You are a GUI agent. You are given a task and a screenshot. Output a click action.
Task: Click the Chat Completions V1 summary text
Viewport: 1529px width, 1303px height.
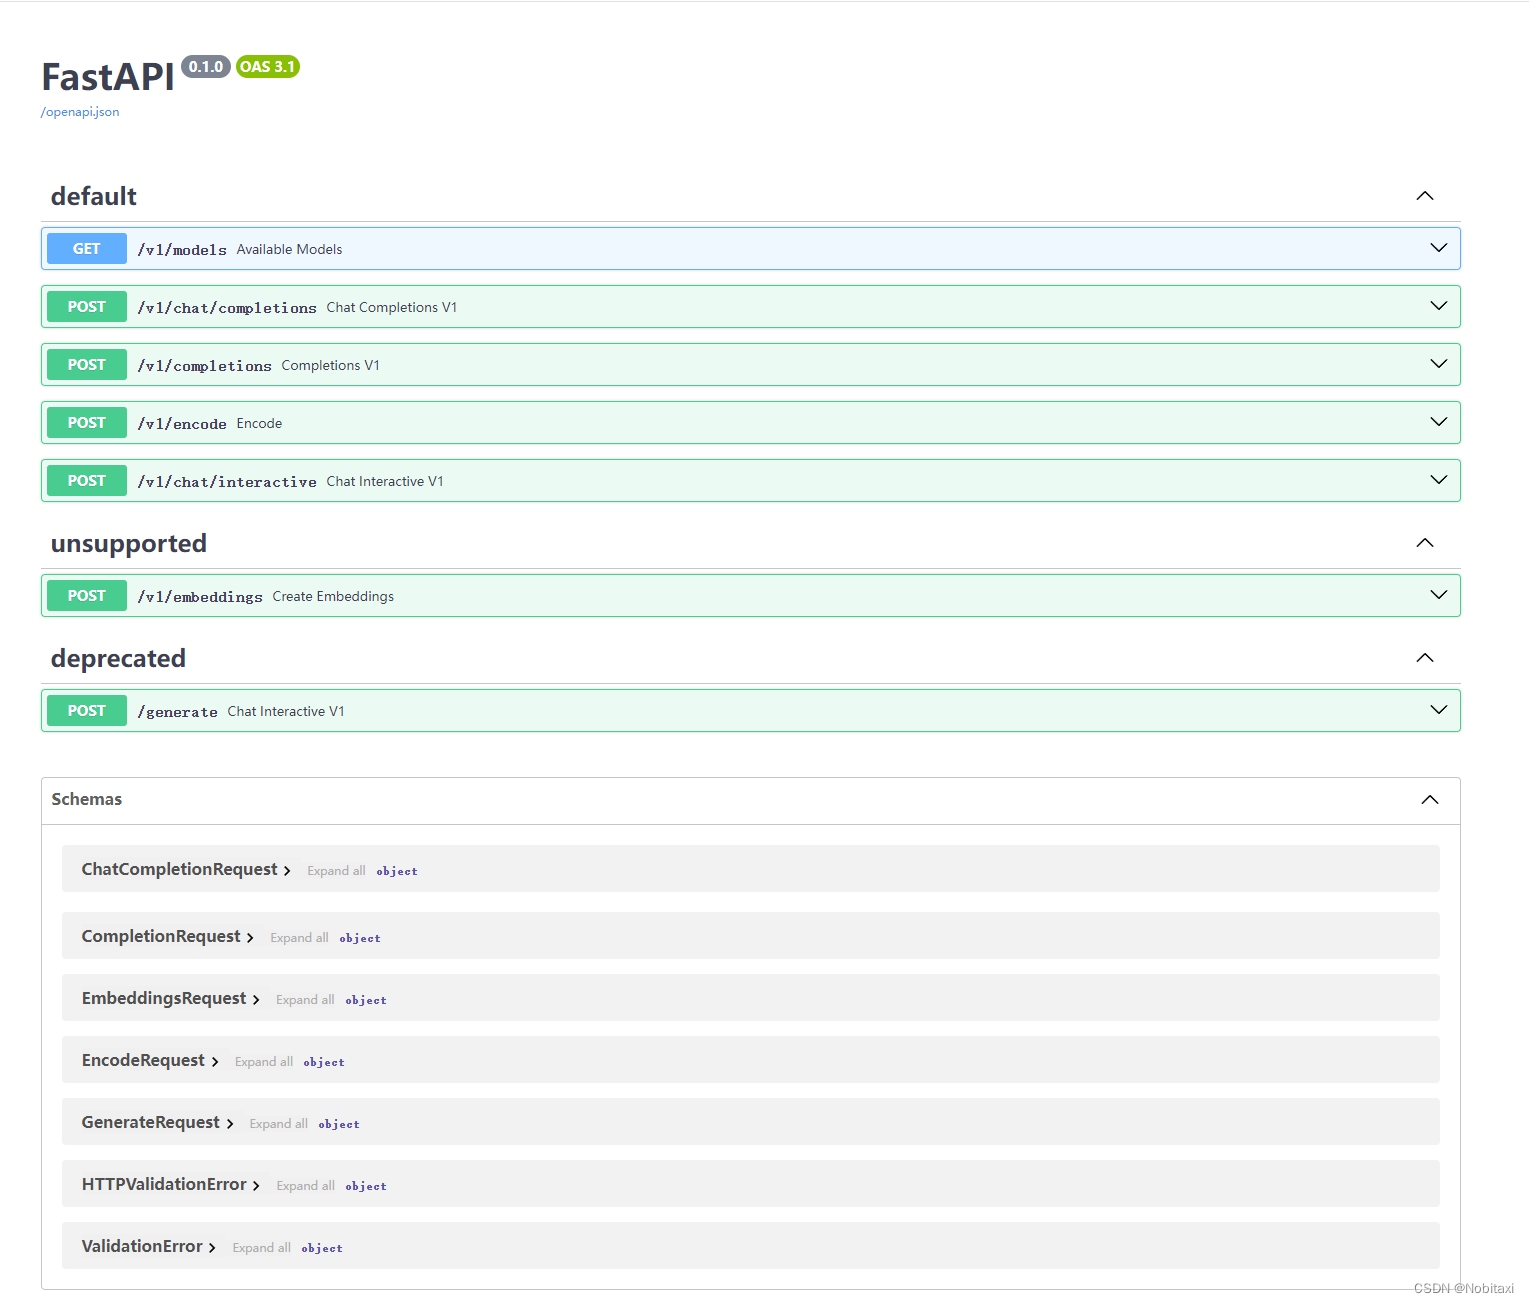[392, 308]
